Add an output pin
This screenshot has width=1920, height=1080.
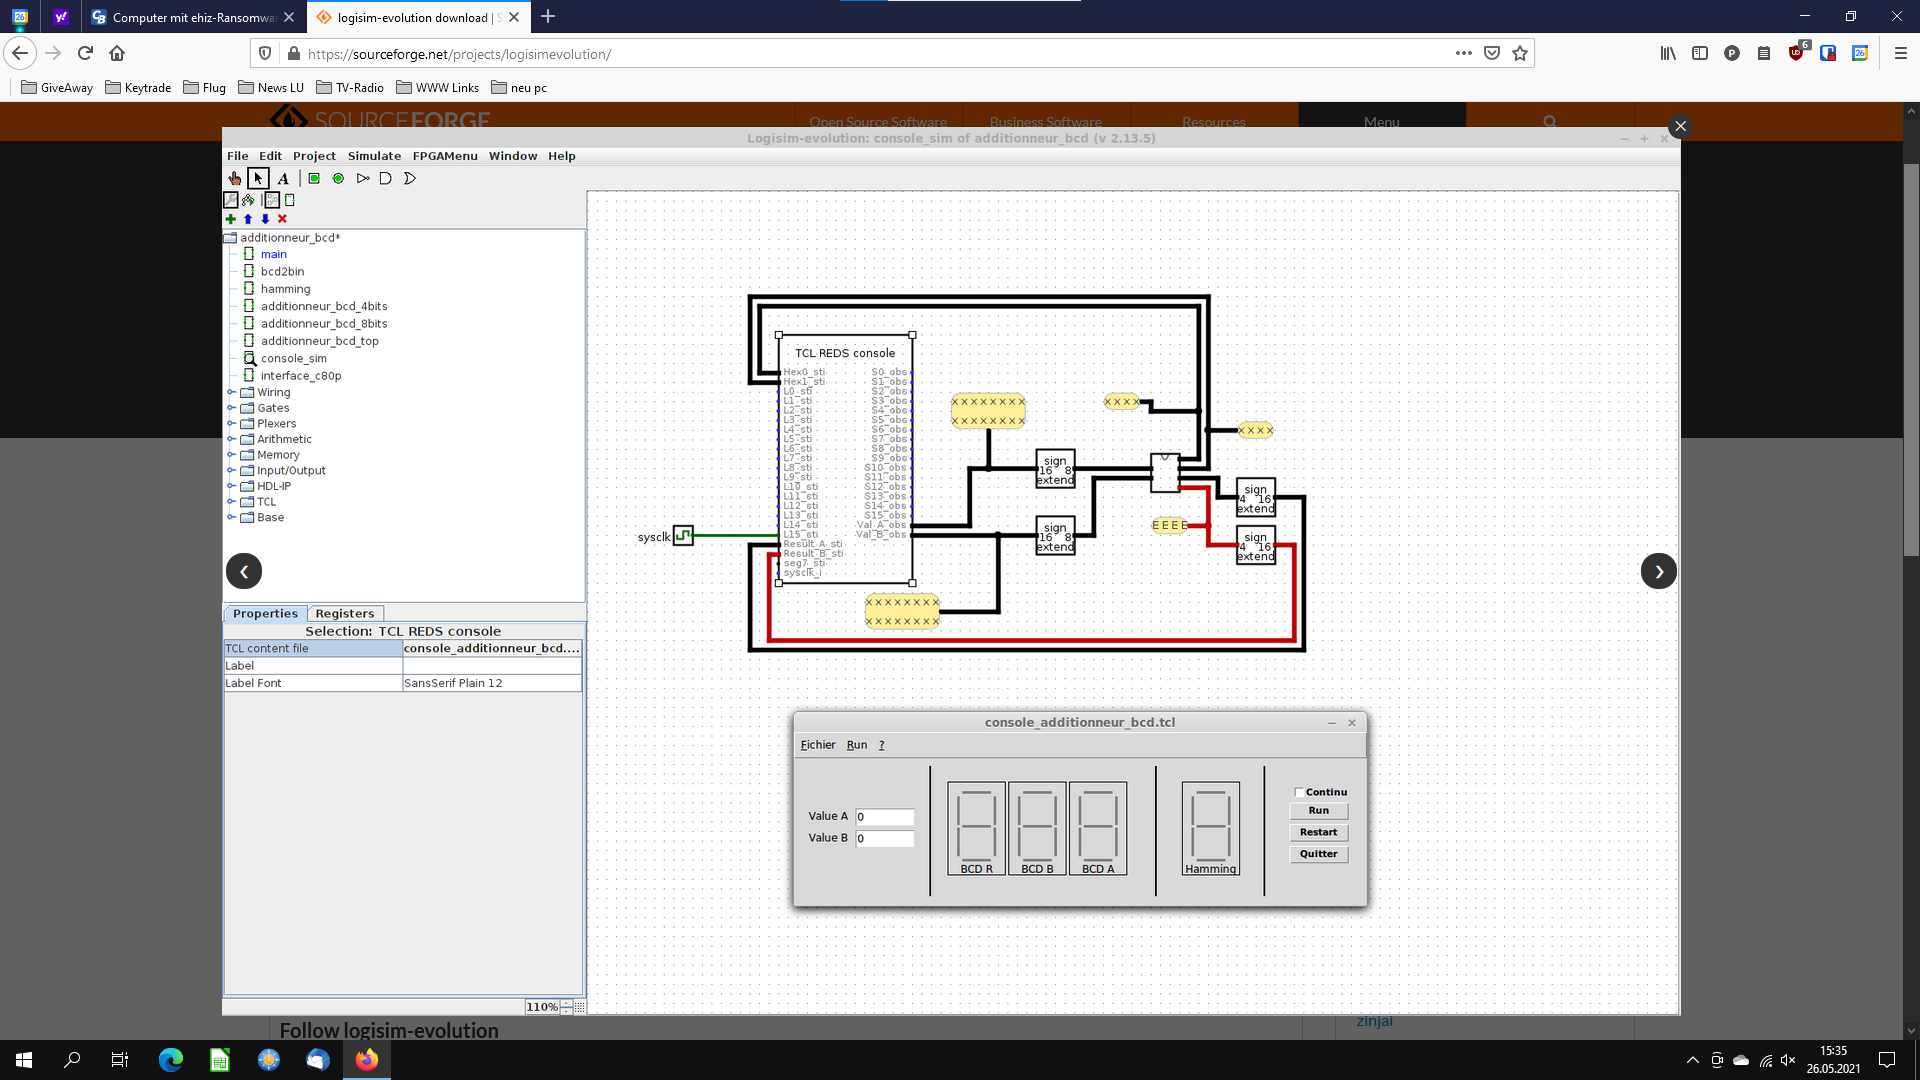point(338,178)
